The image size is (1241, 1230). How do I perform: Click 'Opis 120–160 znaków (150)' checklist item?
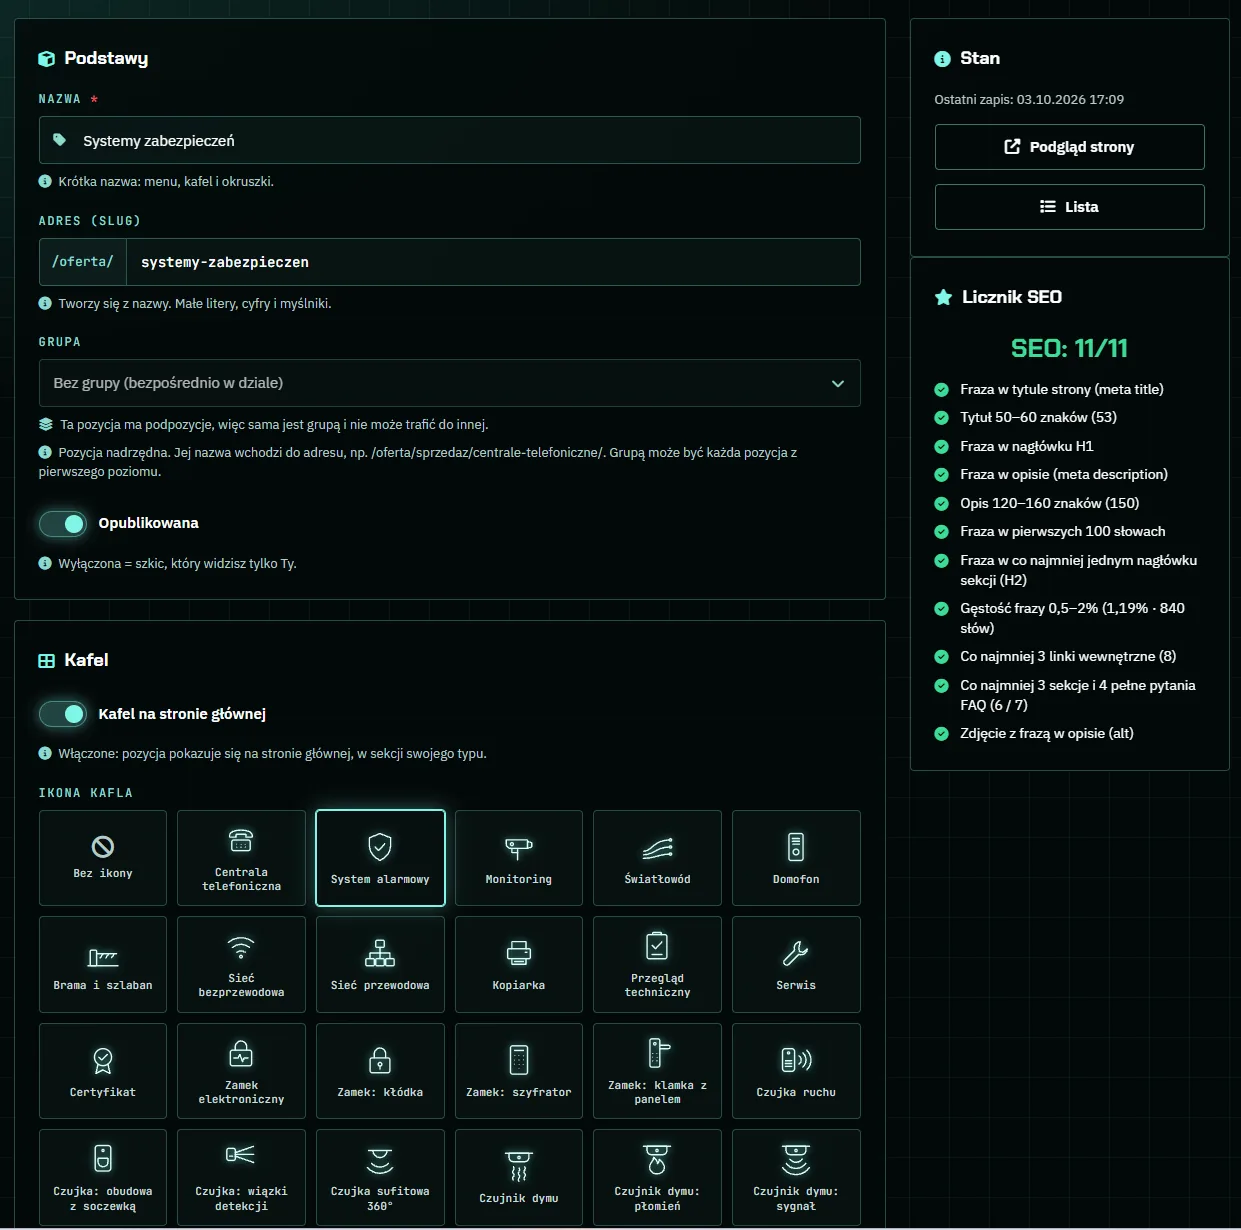1049,503
